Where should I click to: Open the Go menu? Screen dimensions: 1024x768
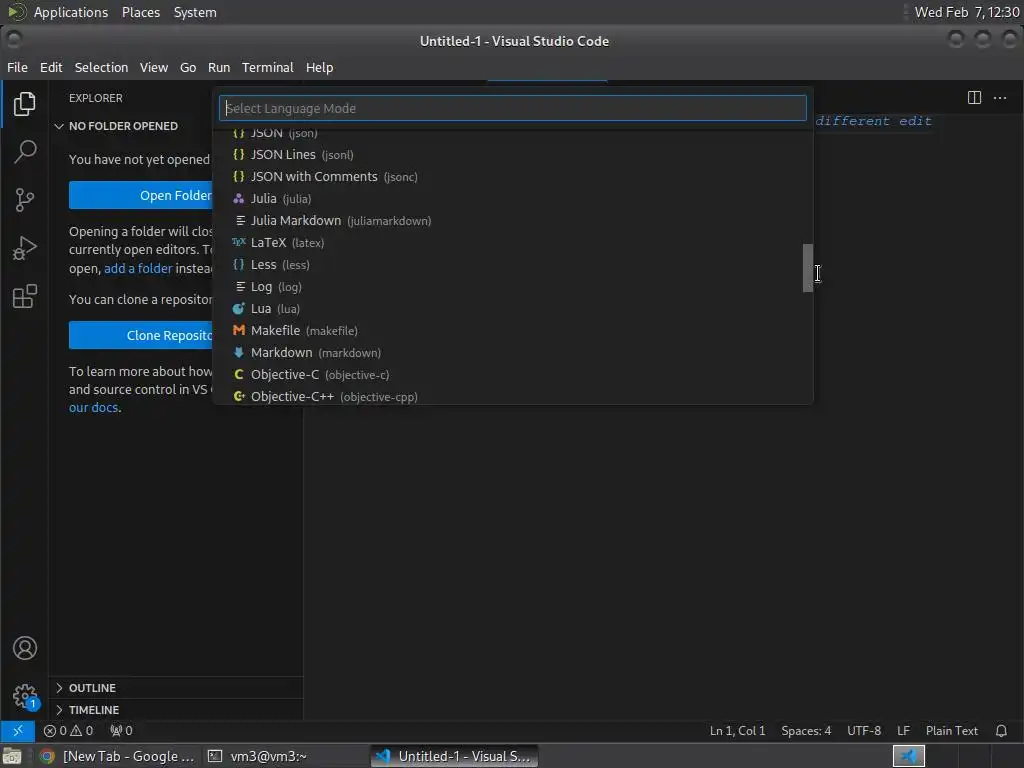(x=188, y=67)
